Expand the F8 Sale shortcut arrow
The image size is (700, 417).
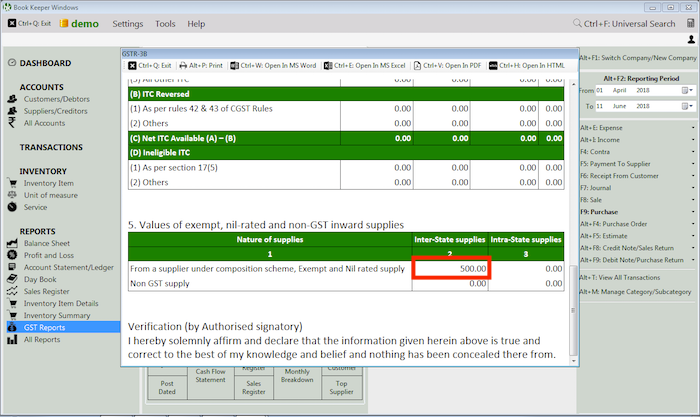click(x=693, y=200)
